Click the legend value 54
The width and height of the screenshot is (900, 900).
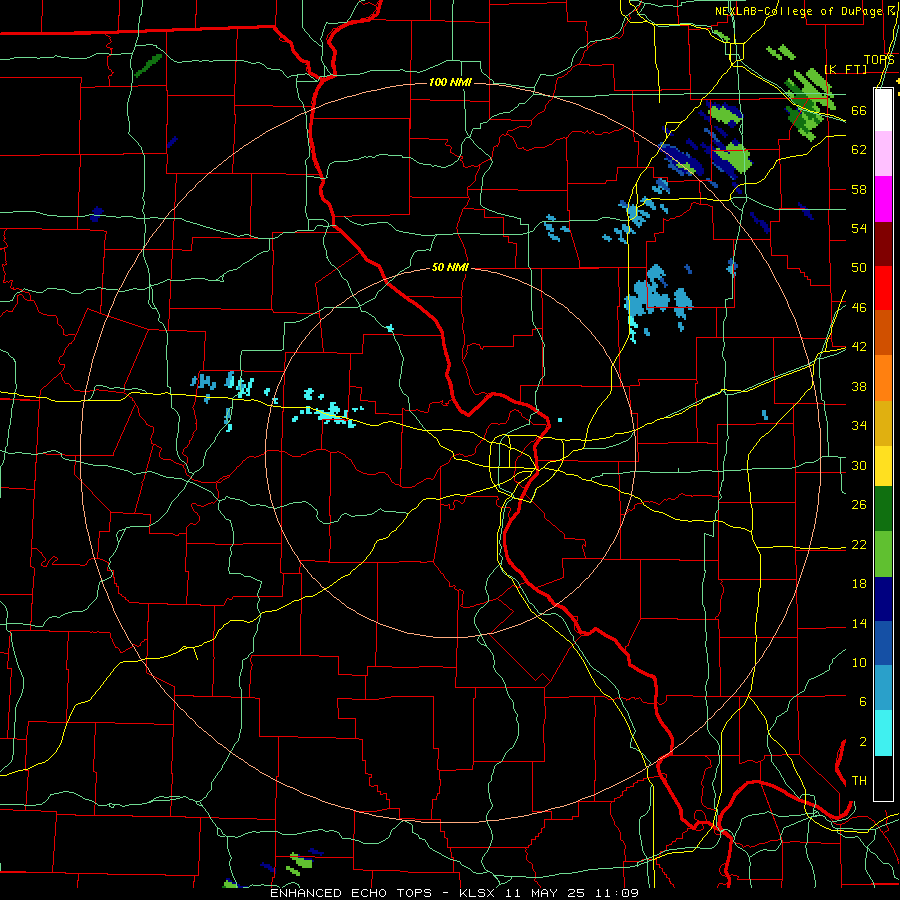[x=859, y=228]
